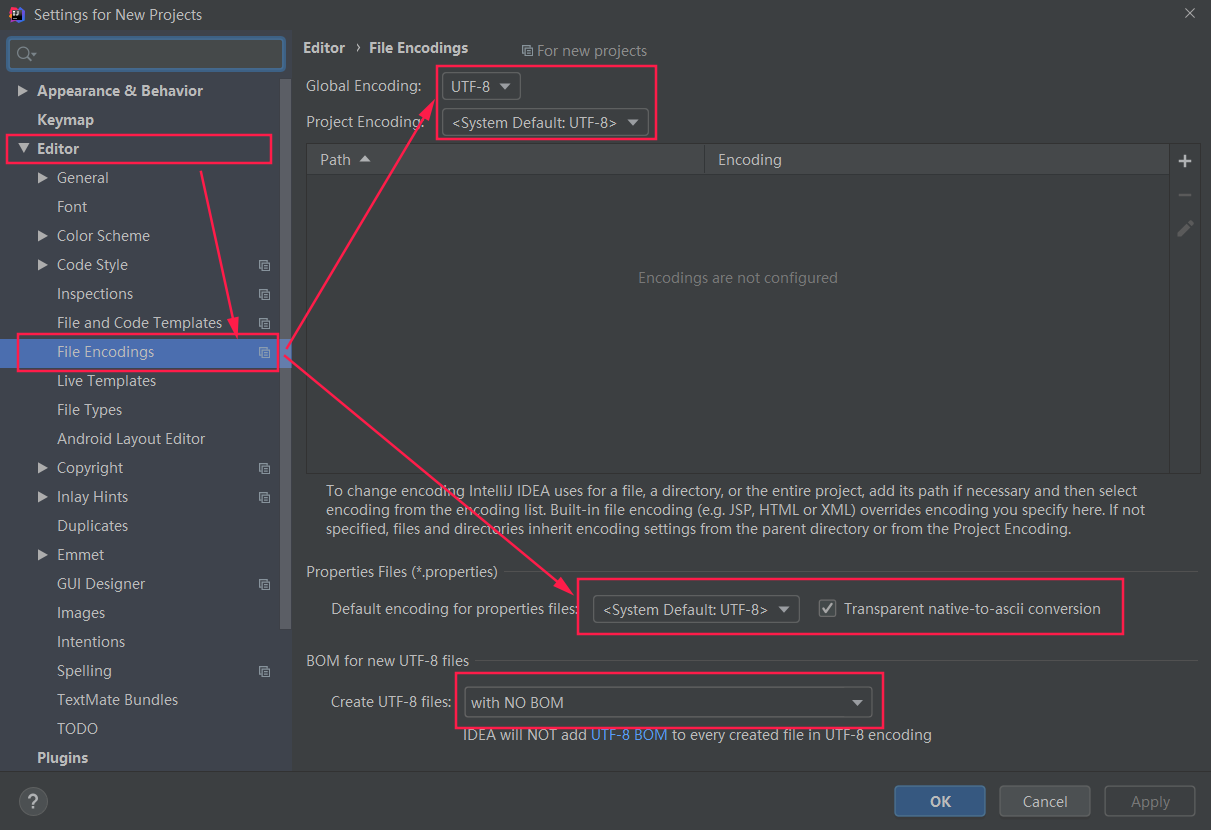Viewport: 1211px width, 830px height.
Task: Select TextMate Bundles item
Action: [x=117, y=700]
